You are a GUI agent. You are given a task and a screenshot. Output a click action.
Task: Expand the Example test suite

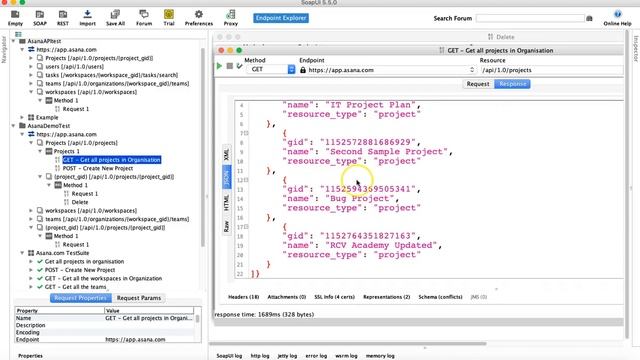22,117
